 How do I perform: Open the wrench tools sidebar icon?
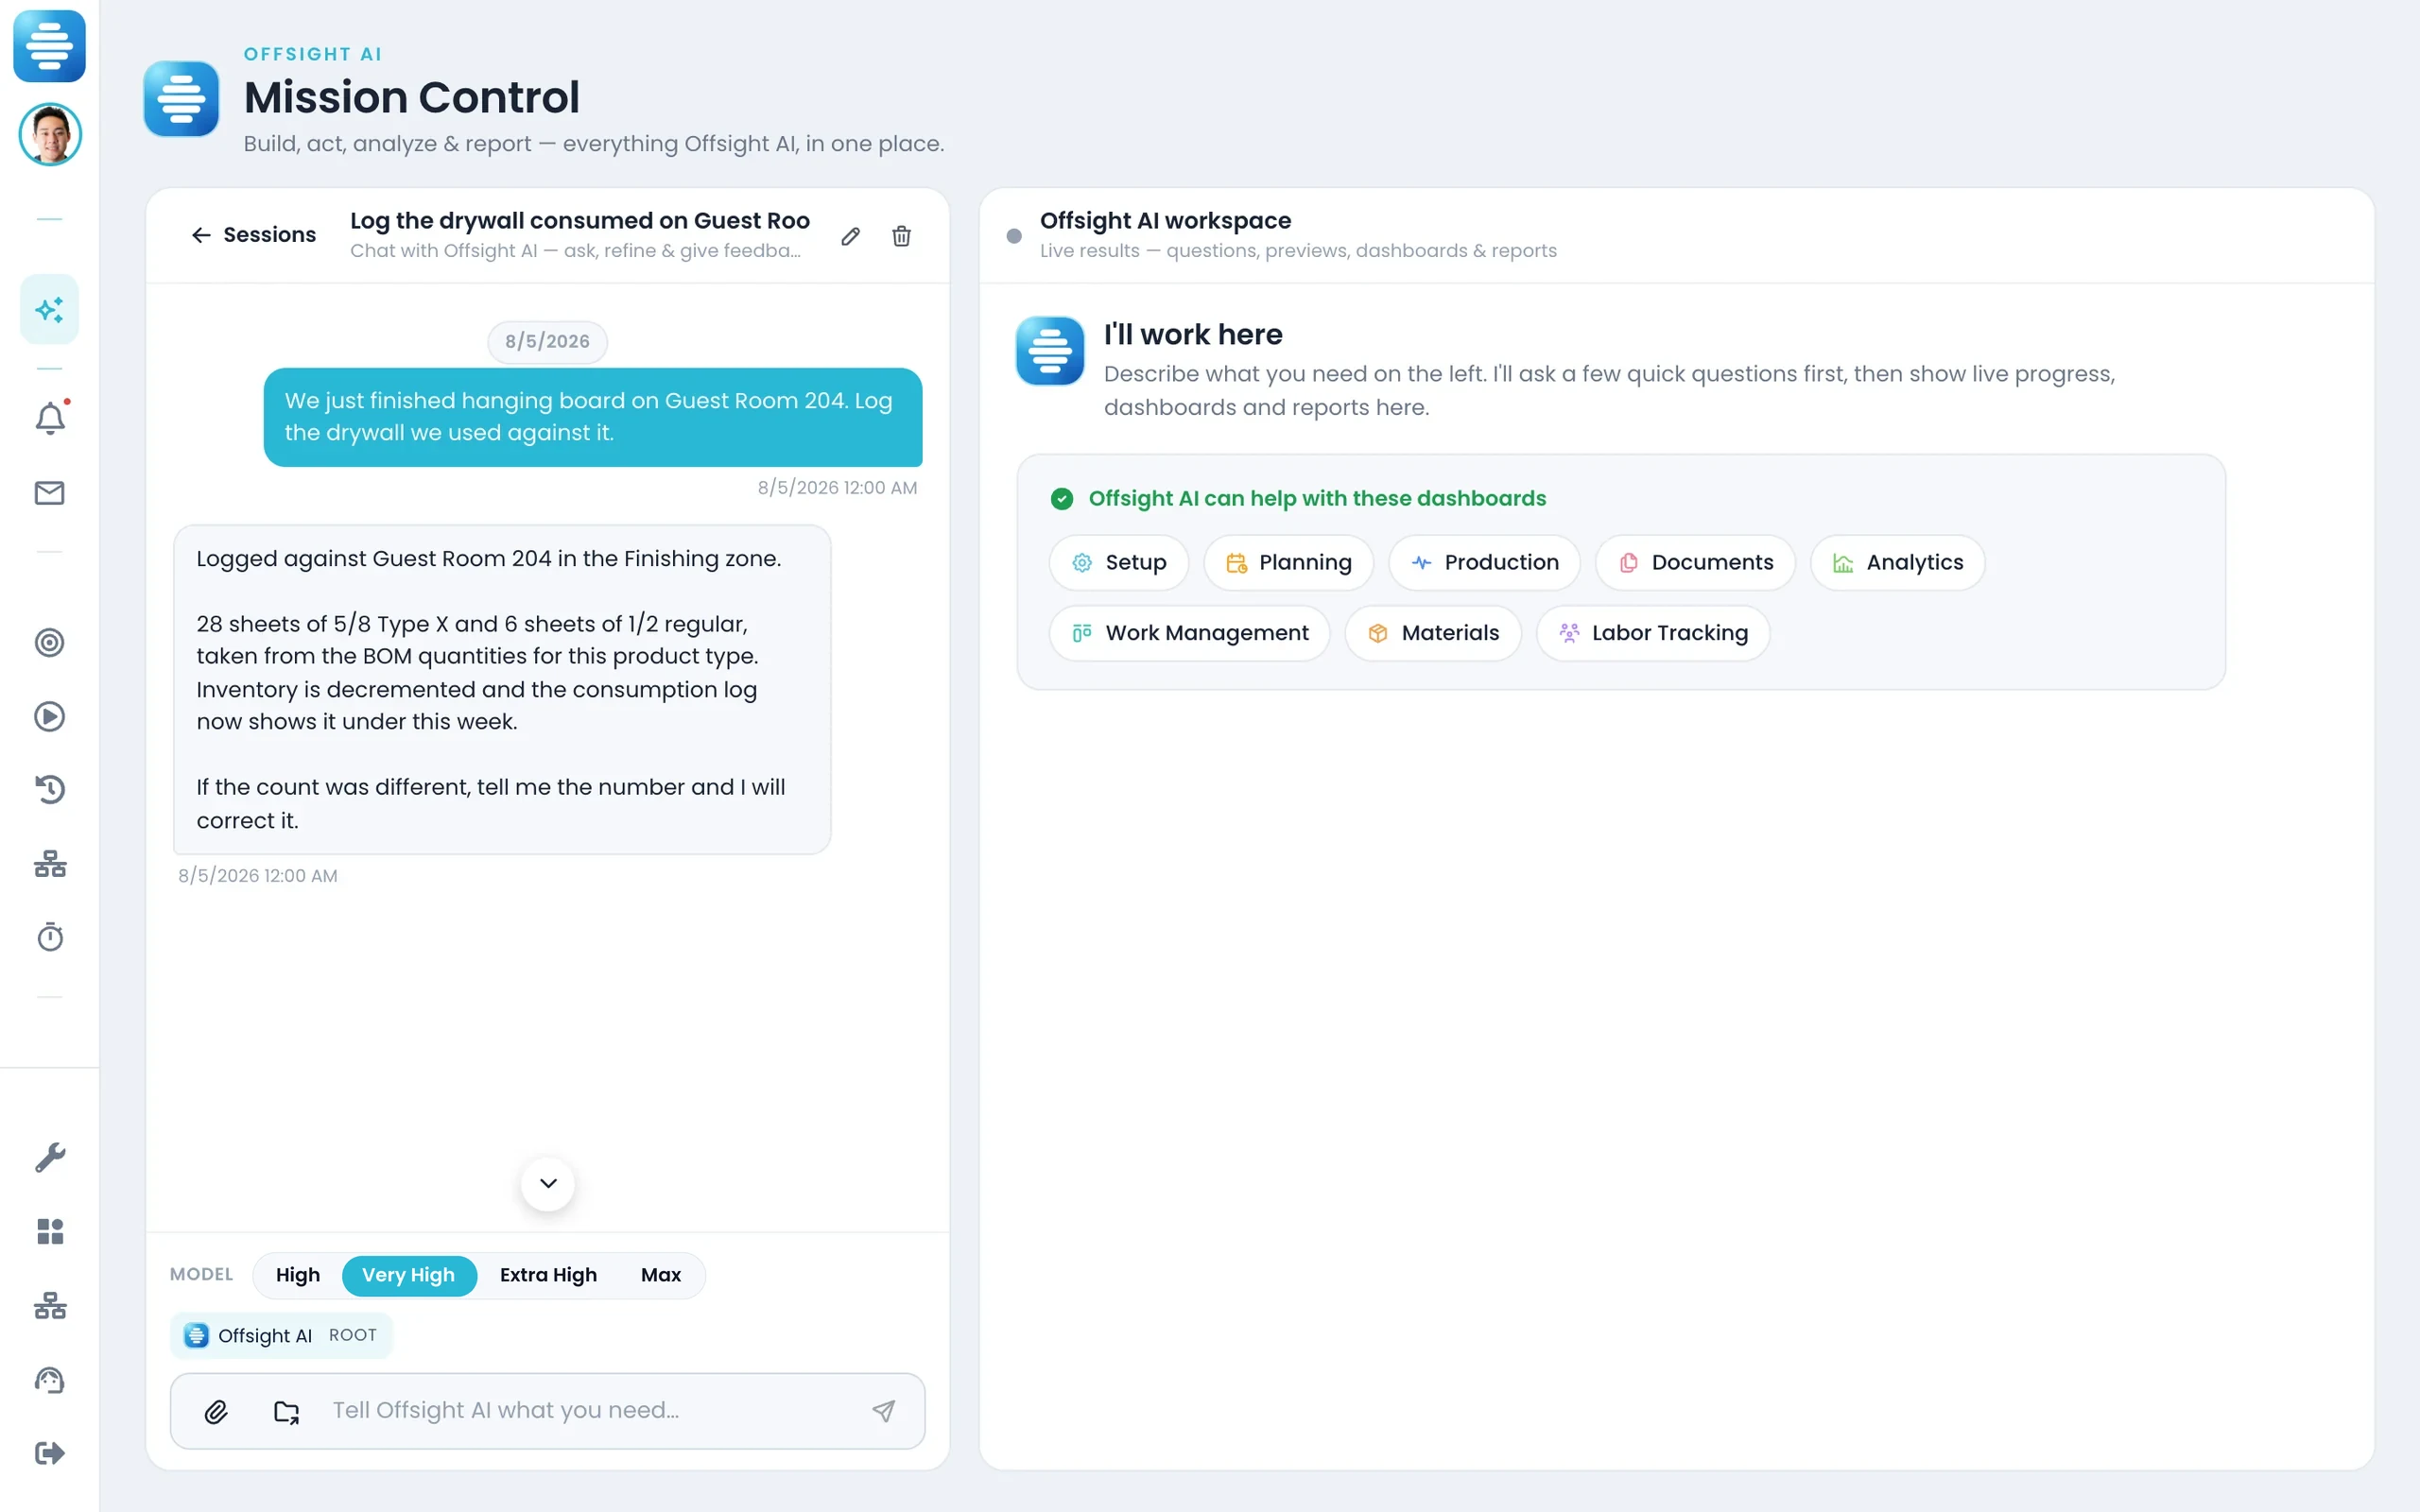tap(49, 1157)
